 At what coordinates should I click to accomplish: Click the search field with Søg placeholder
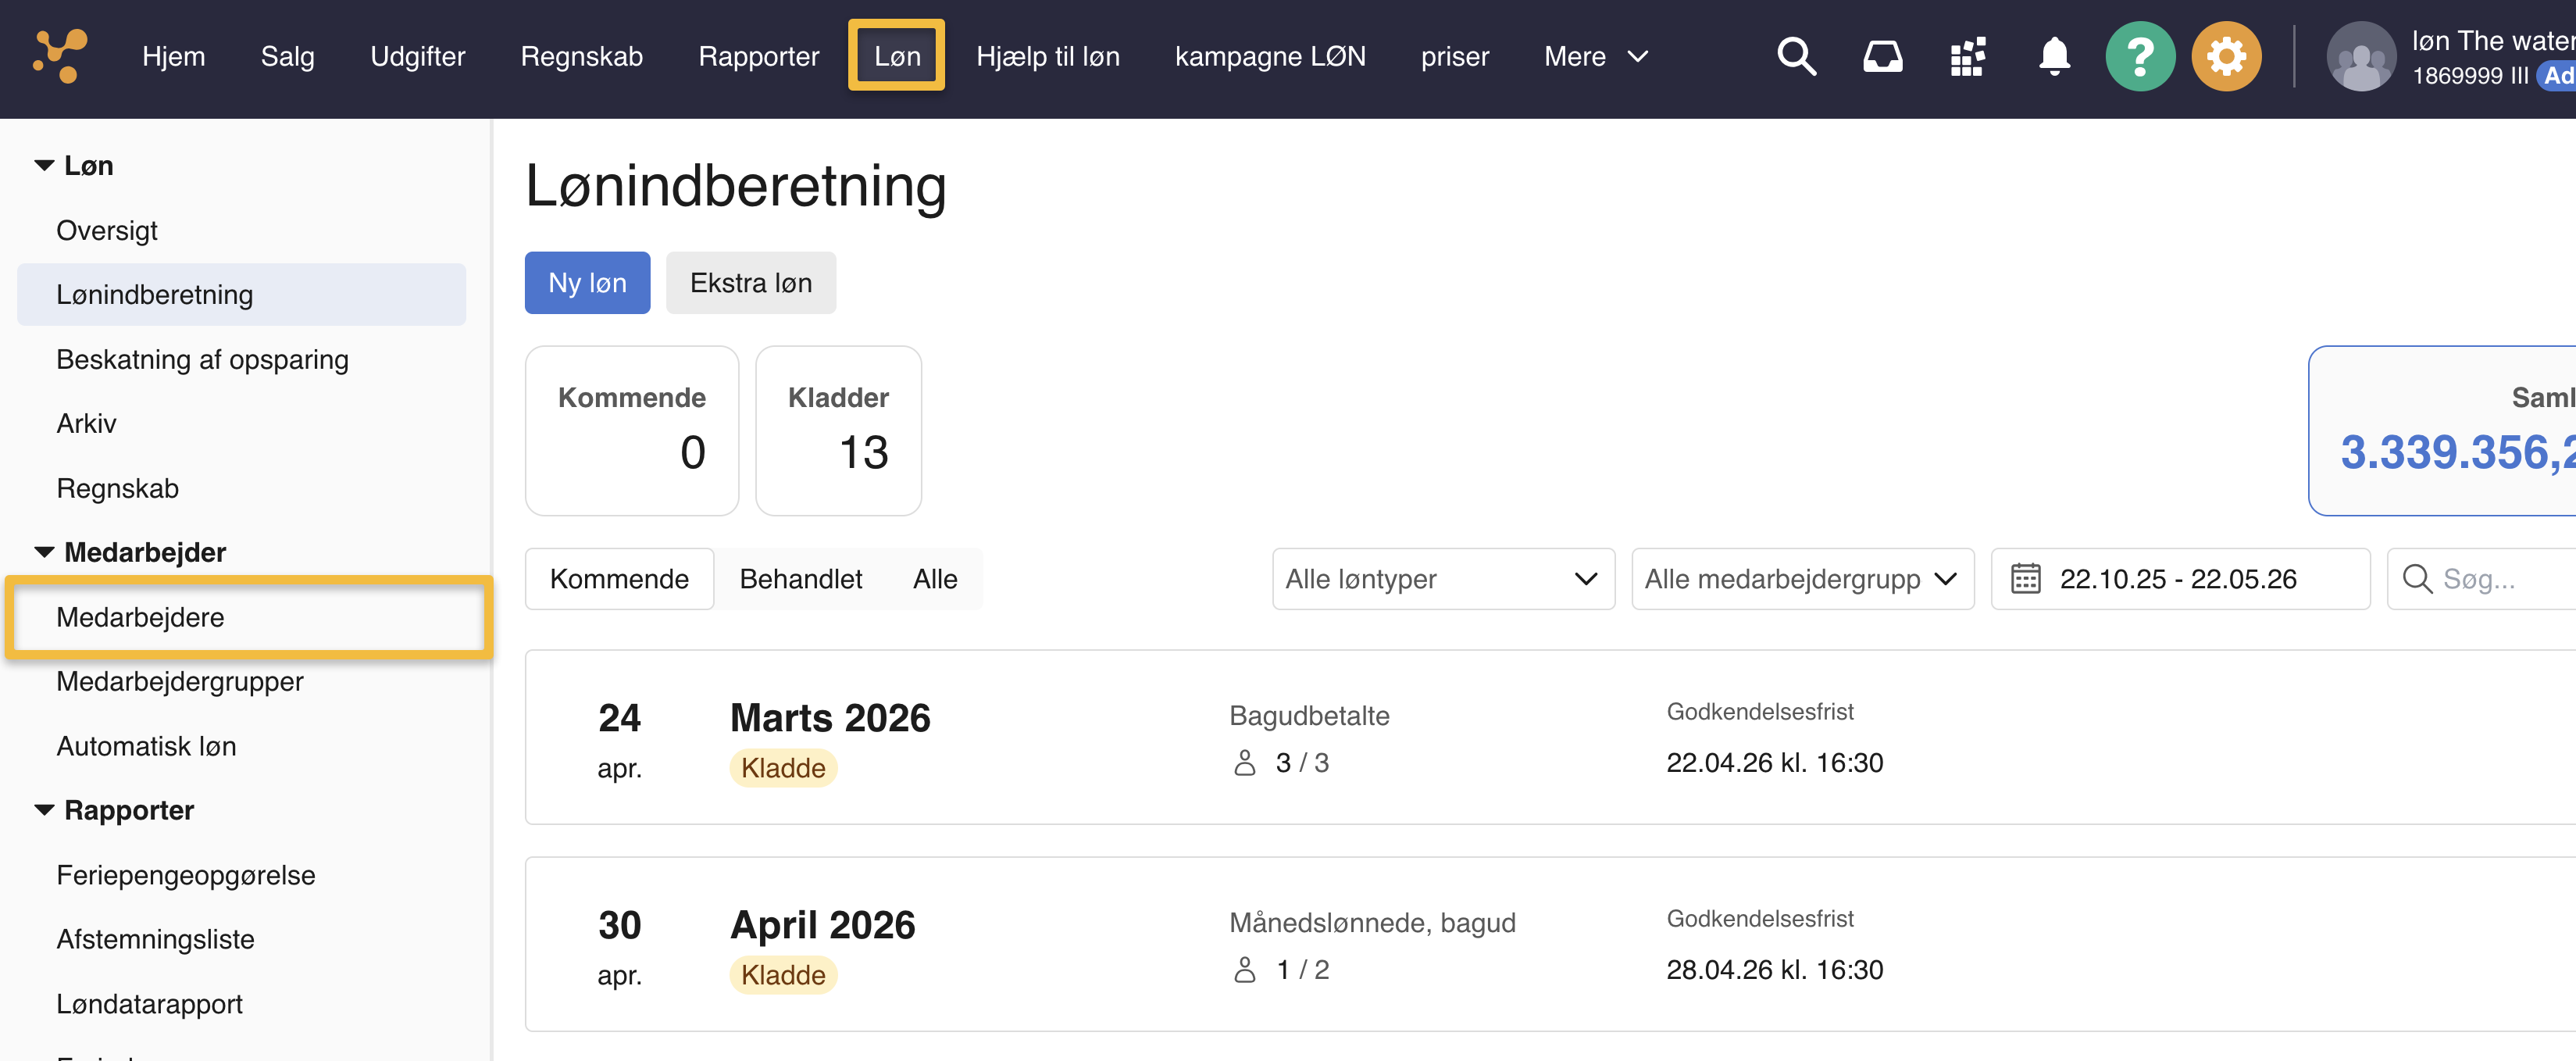(x=2490, y=578)
